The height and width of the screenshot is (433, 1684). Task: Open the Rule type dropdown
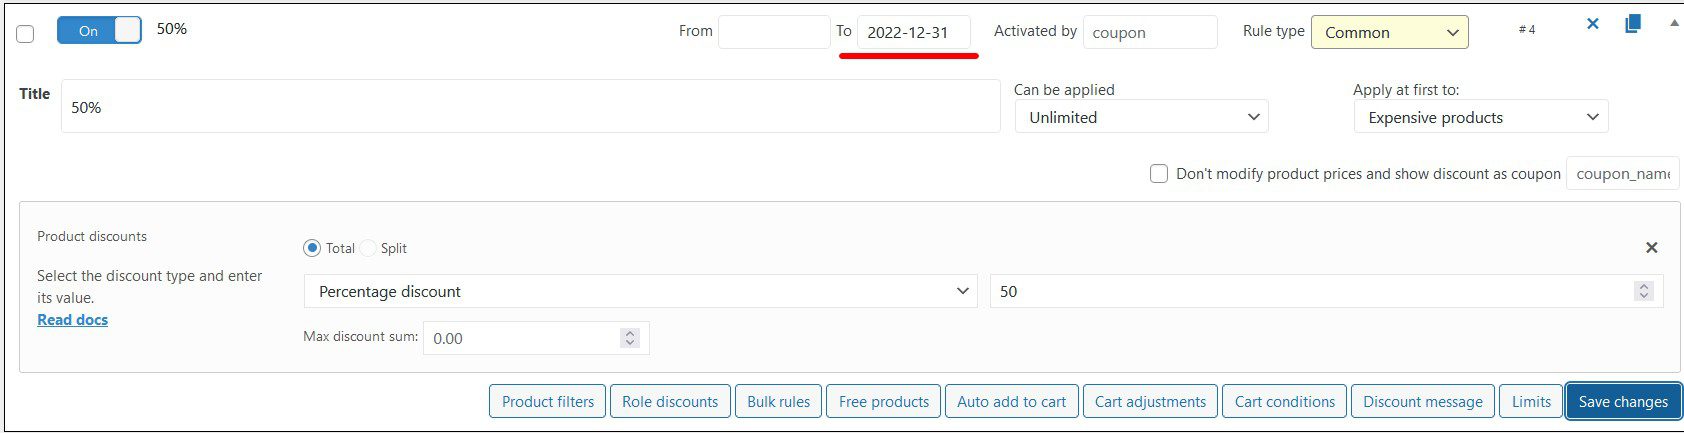(1389, 32)
